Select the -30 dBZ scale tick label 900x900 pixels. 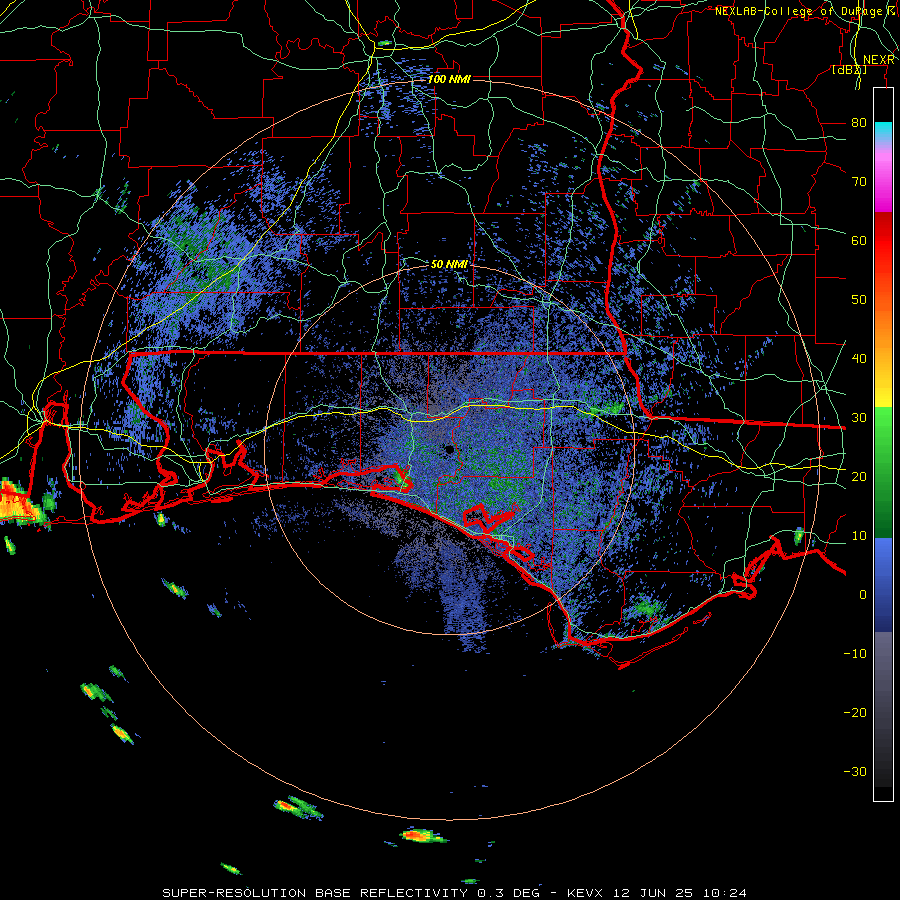pyautogui.click(x=855, y=771)
